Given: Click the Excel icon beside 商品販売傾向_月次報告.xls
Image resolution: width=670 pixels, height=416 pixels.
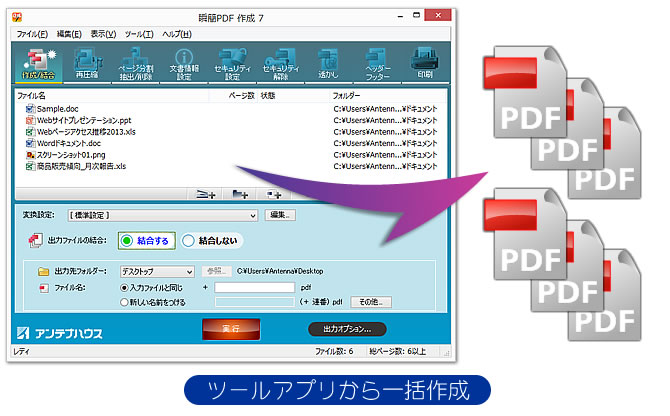Looking at the screenshot, I should click(30, 166).
